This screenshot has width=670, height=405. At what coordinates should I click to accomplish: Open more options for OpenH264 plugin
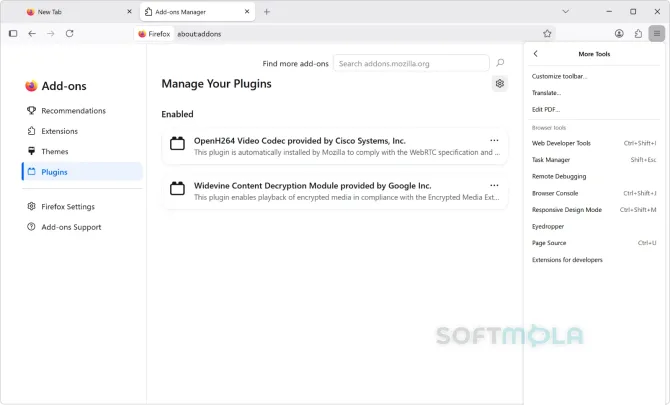(x=494, y=141)
